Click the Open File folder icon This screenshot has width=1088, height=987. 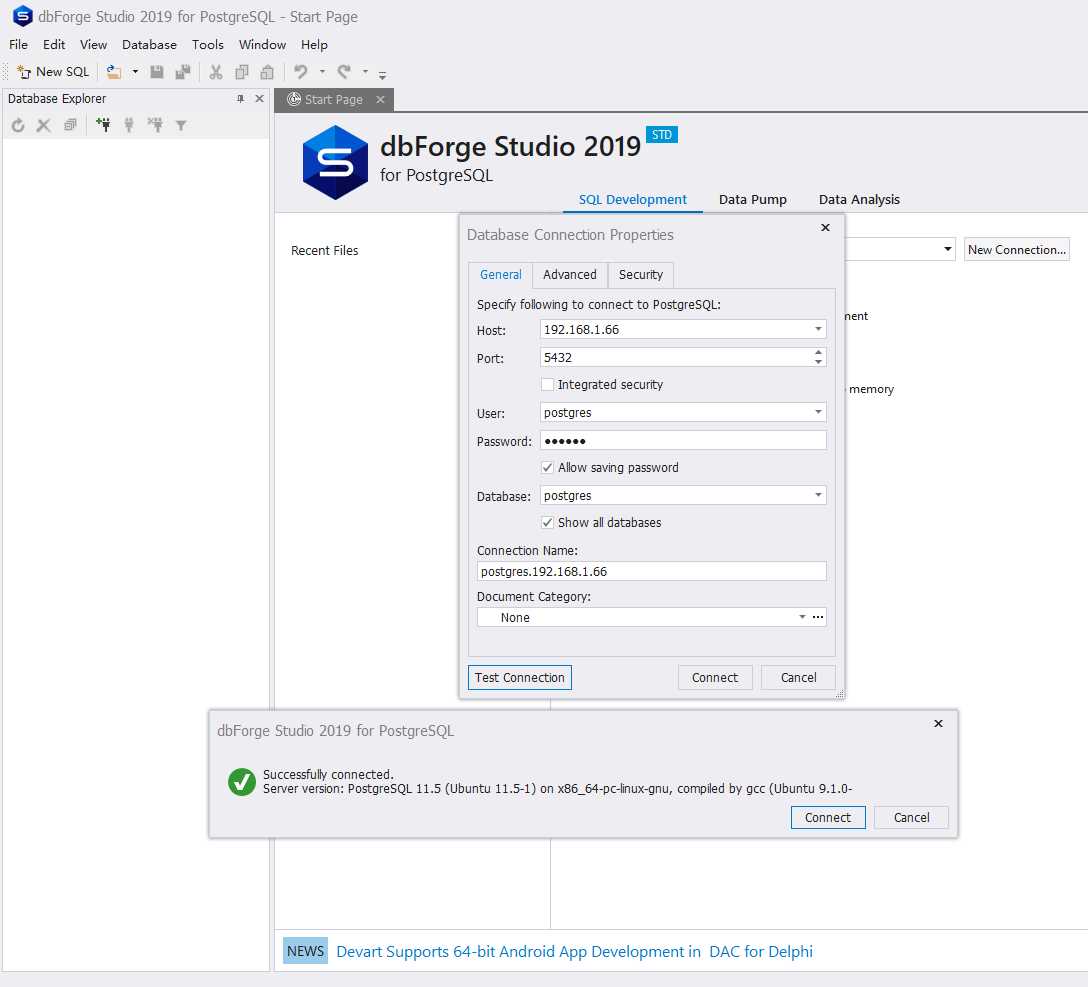pos(114,71)
